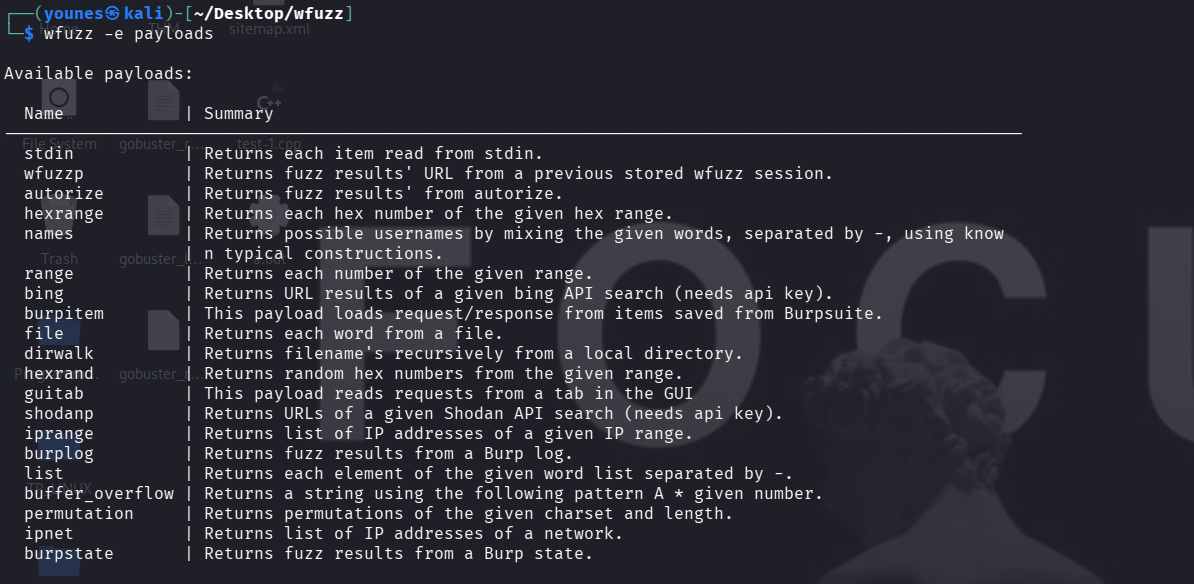Click the 'Summary' column header
The width and height of the screenshot is (1194, 584).
point(238,113)
